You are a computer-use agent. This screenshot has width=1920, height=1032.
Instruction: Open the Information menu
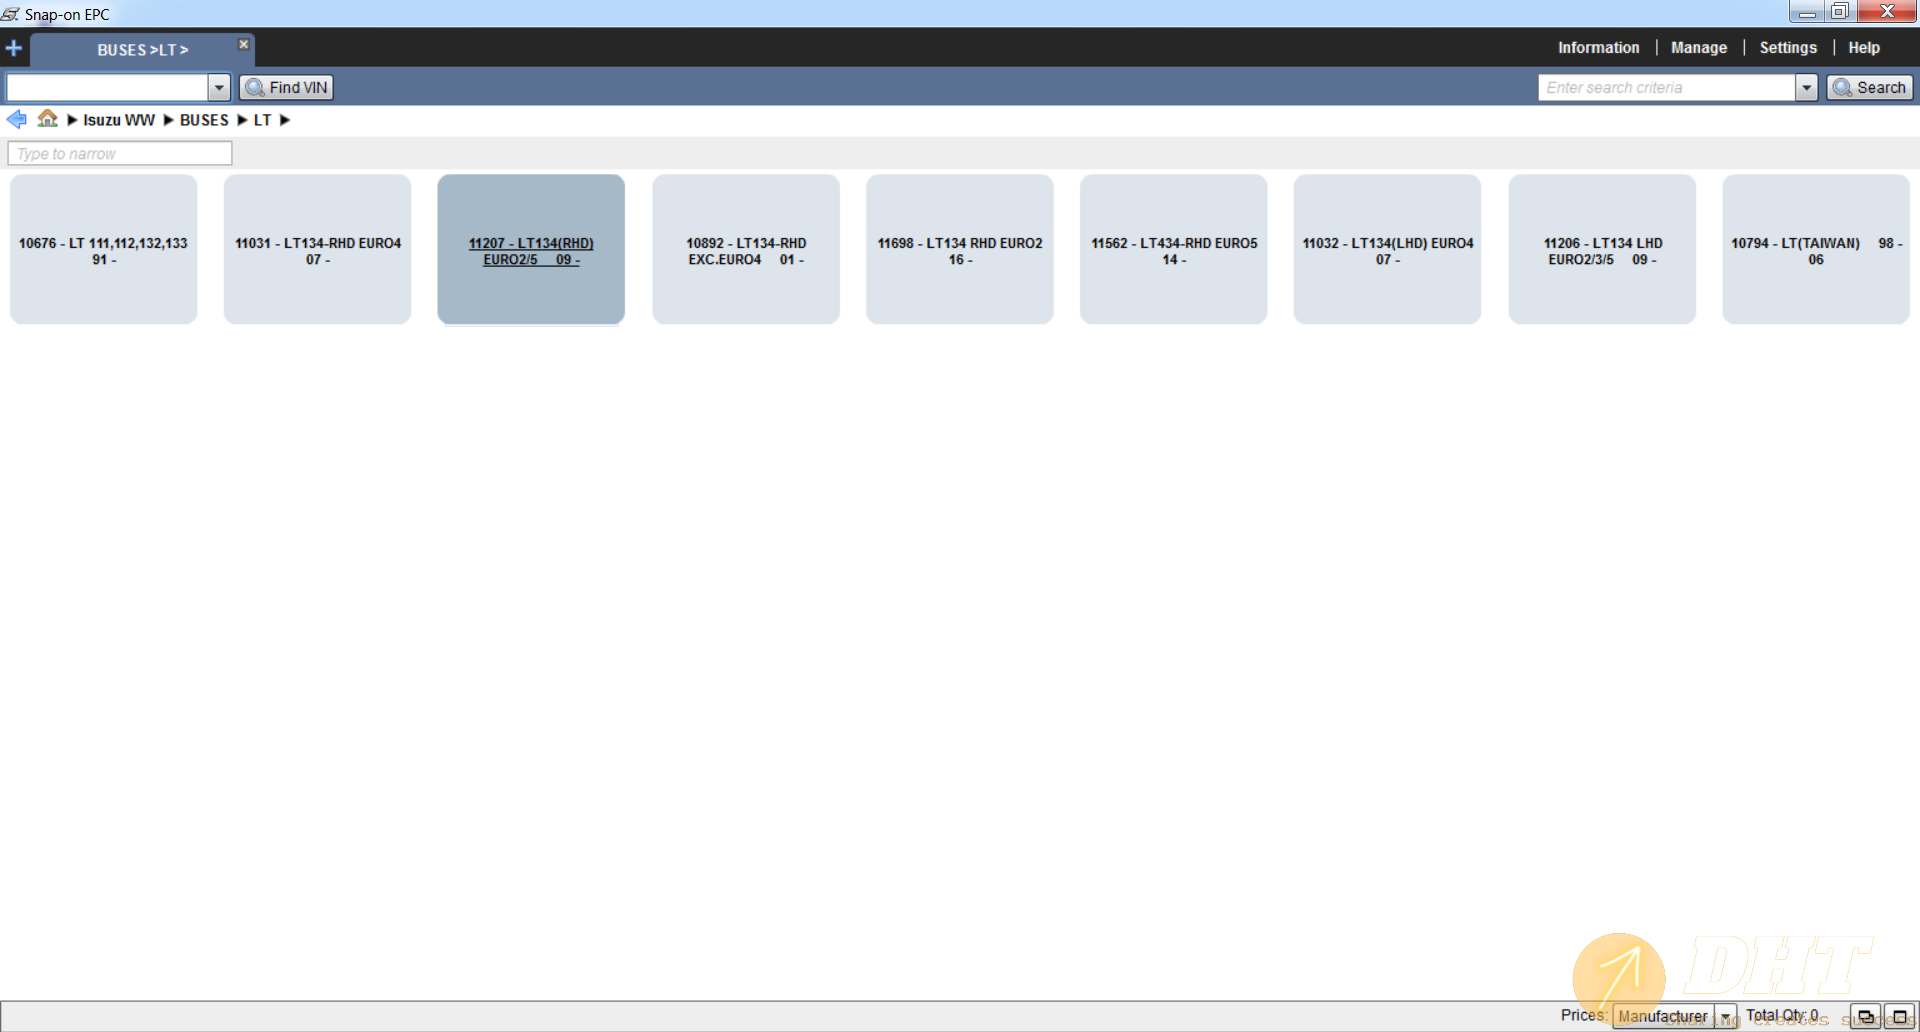(1598, 48)
